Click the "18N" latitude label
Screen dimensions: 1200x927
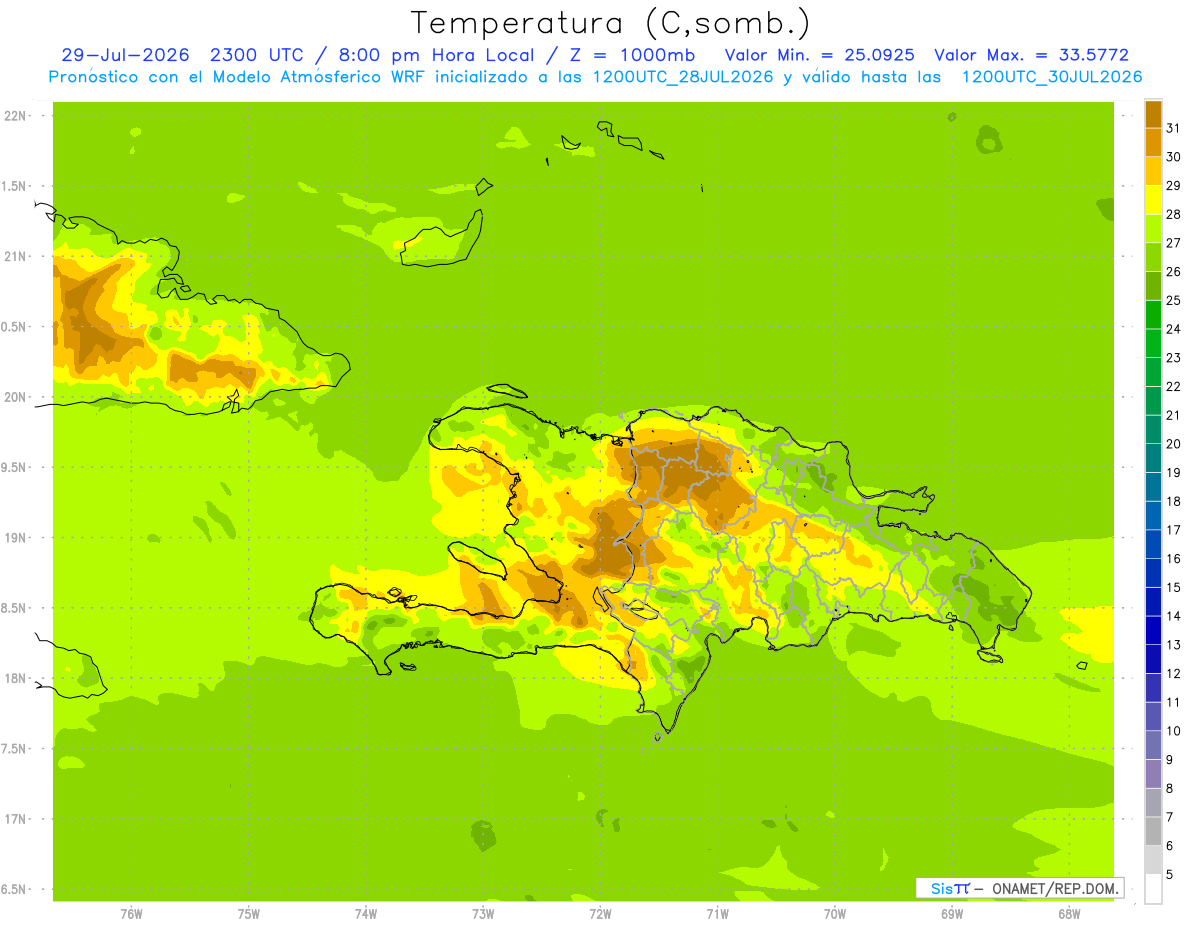click(15, 678)
